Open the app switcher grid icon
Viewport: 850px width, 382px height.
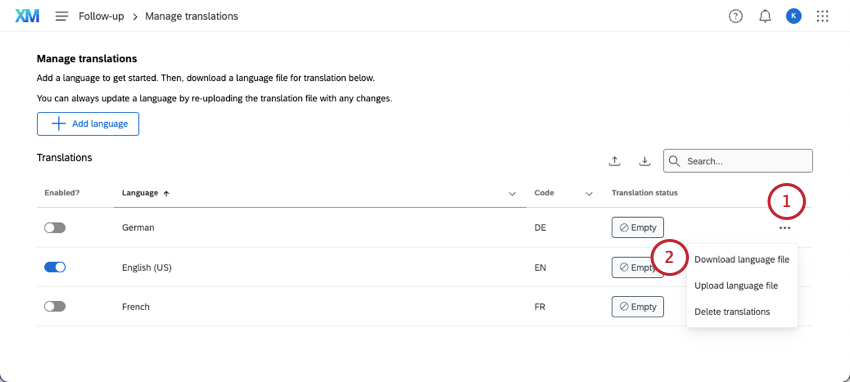(x=822, y=16)
